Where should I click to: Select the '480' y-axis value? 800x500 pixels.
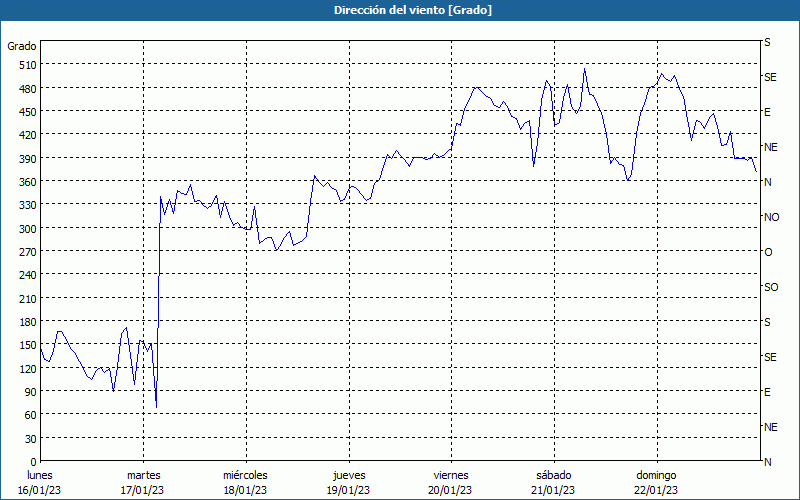pyautogui.click(x=28, y=89)
